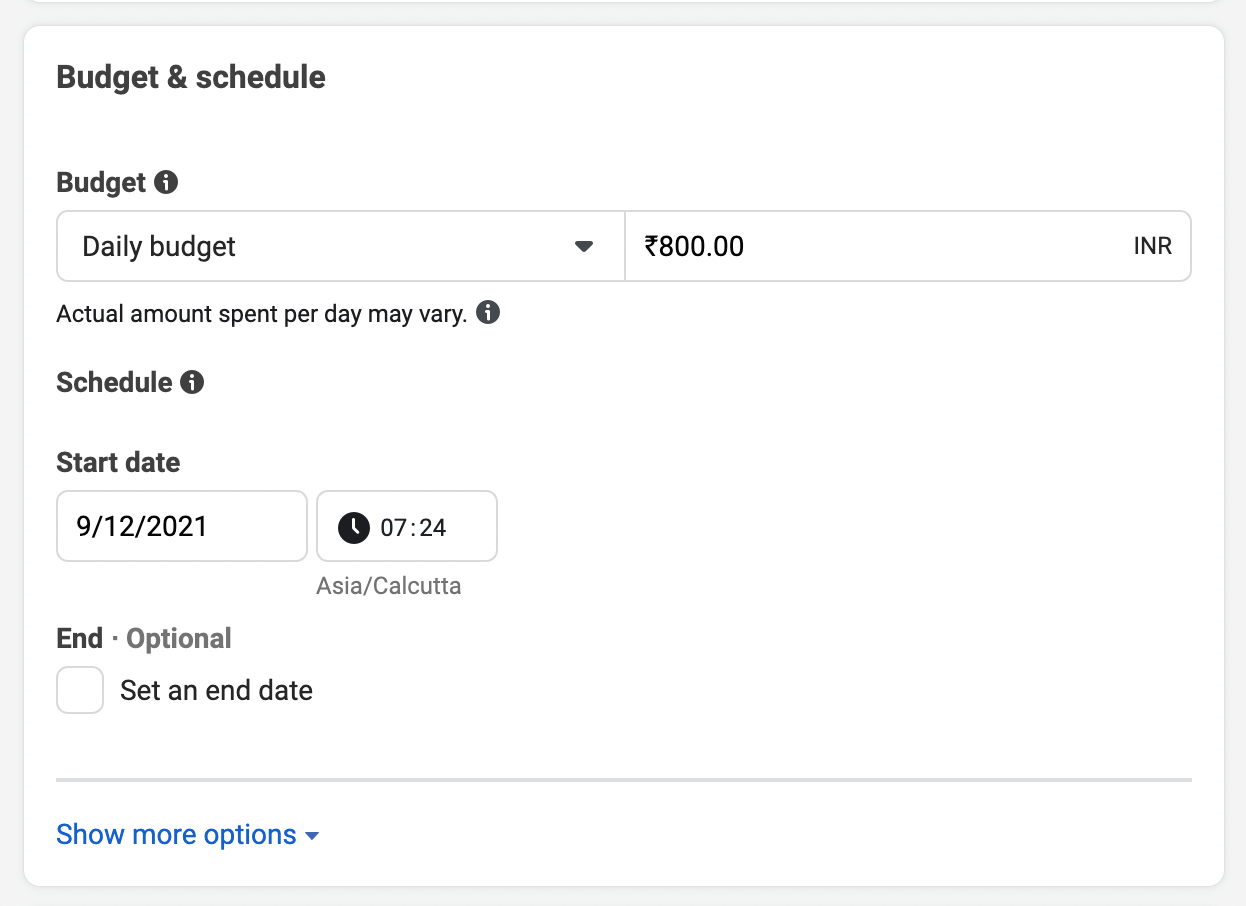Click the 'End · Optional' label

pos(144,638)
